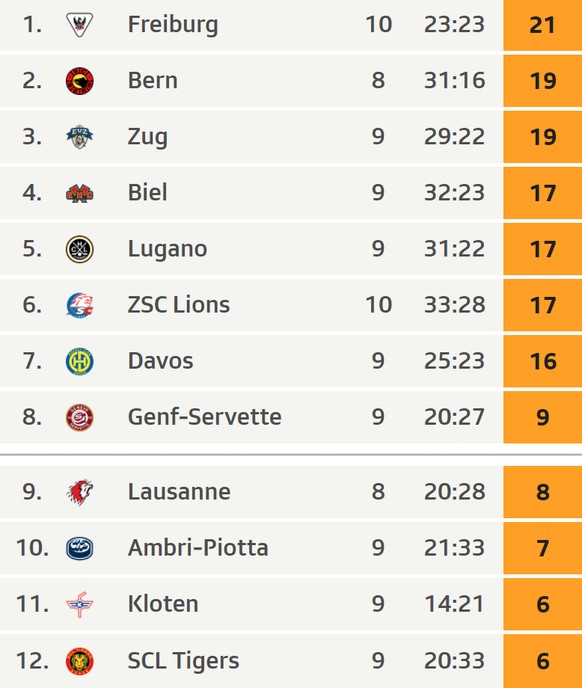Select the Zug EVZ logo

coord(79,137)
